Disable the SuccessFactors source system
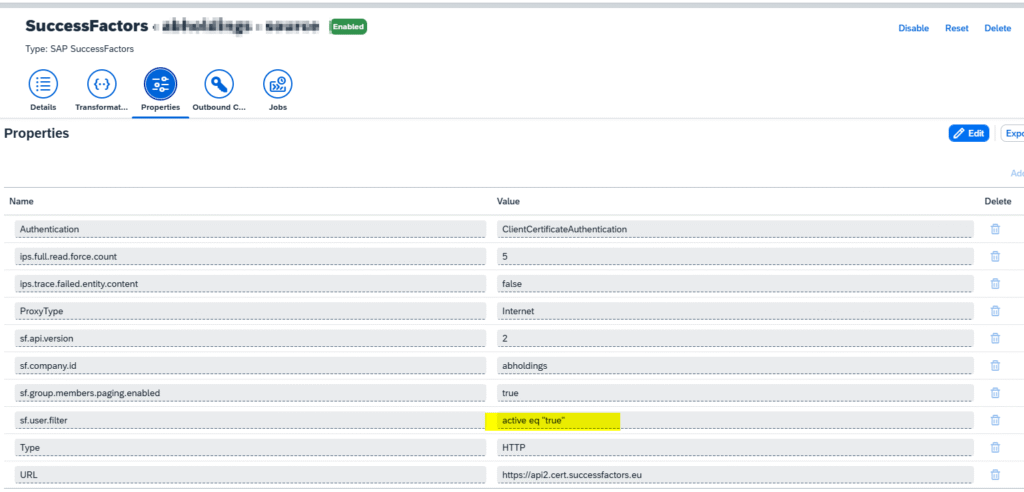This screenshot has width=1024, height=492. pos(914,28)
